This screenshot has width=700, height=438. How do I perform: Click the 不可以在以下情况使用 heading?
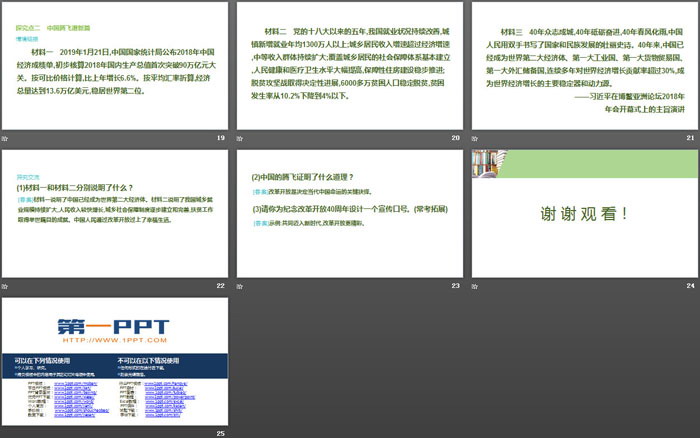(x=149, y=360)
